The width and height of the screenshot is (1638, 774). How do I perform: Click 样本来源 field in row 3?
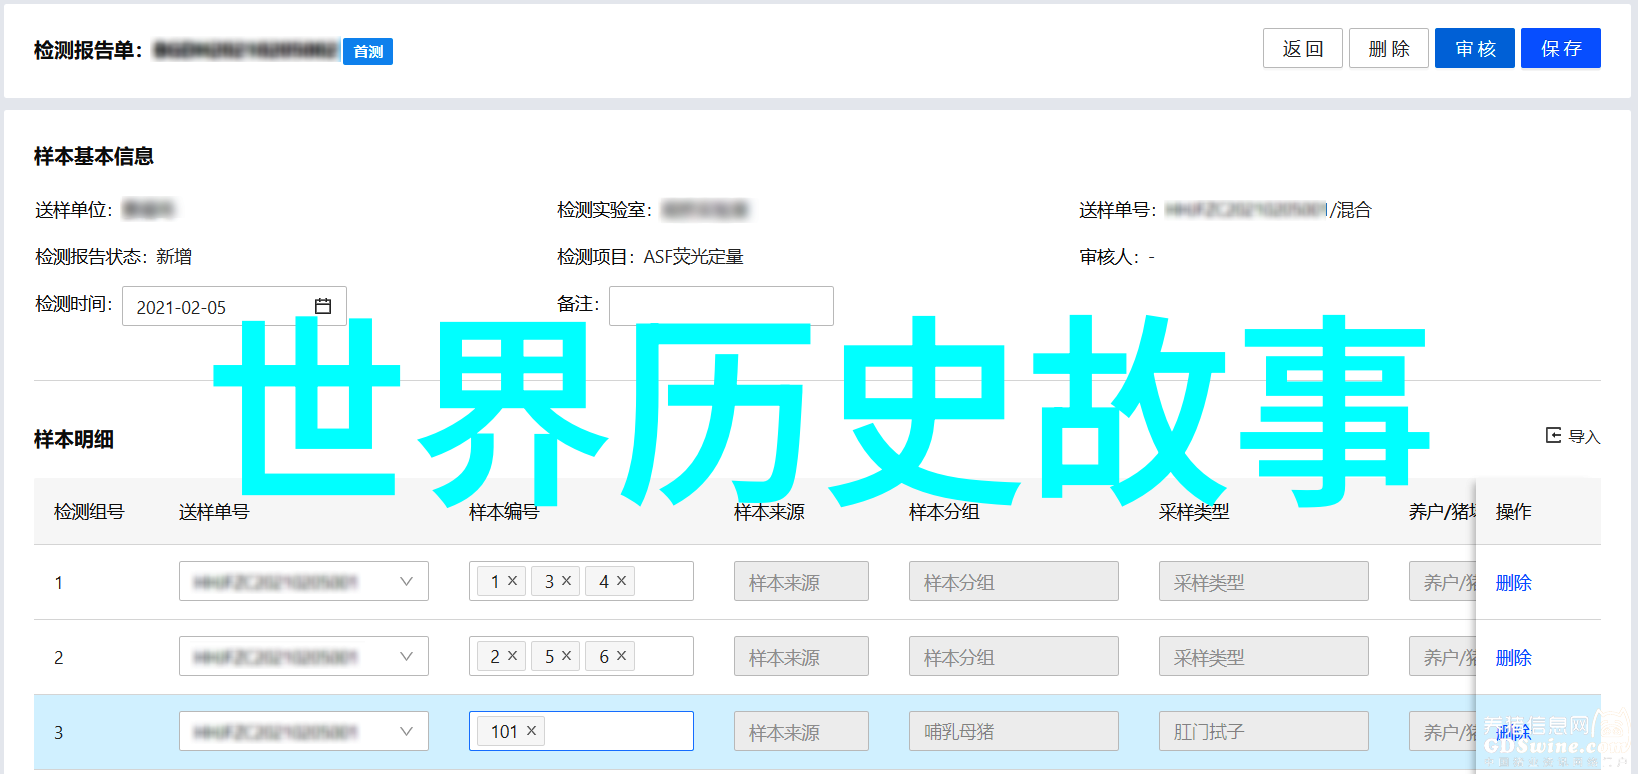tap(801, 731)
